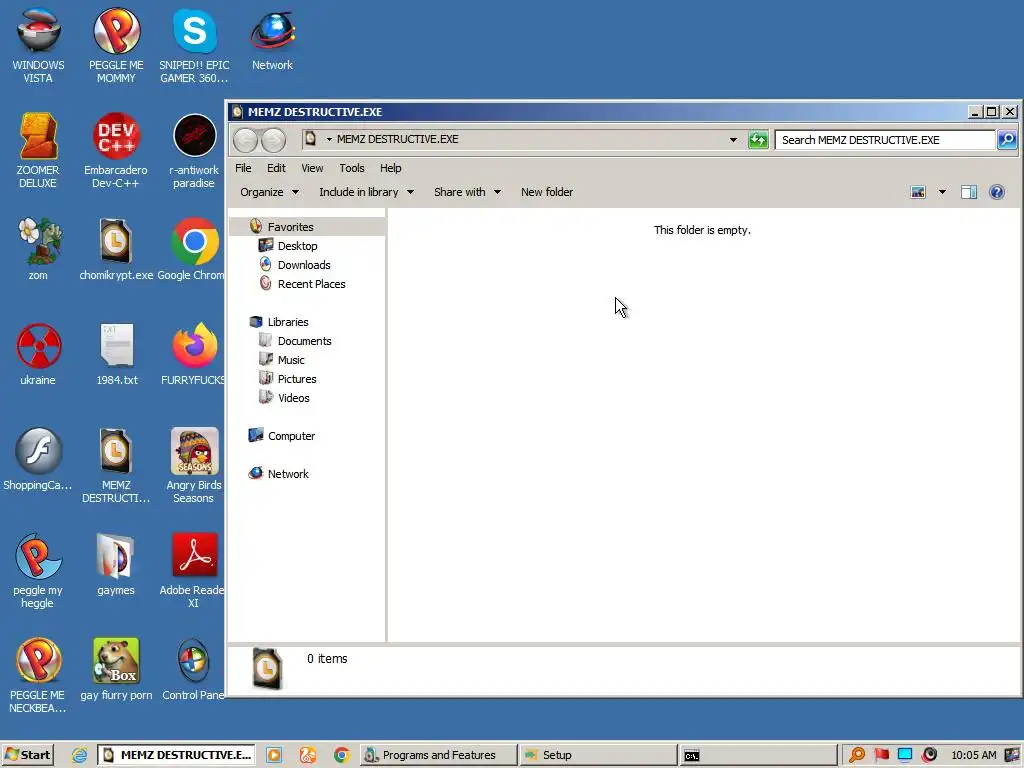Click the Start button

click(27, 755)
